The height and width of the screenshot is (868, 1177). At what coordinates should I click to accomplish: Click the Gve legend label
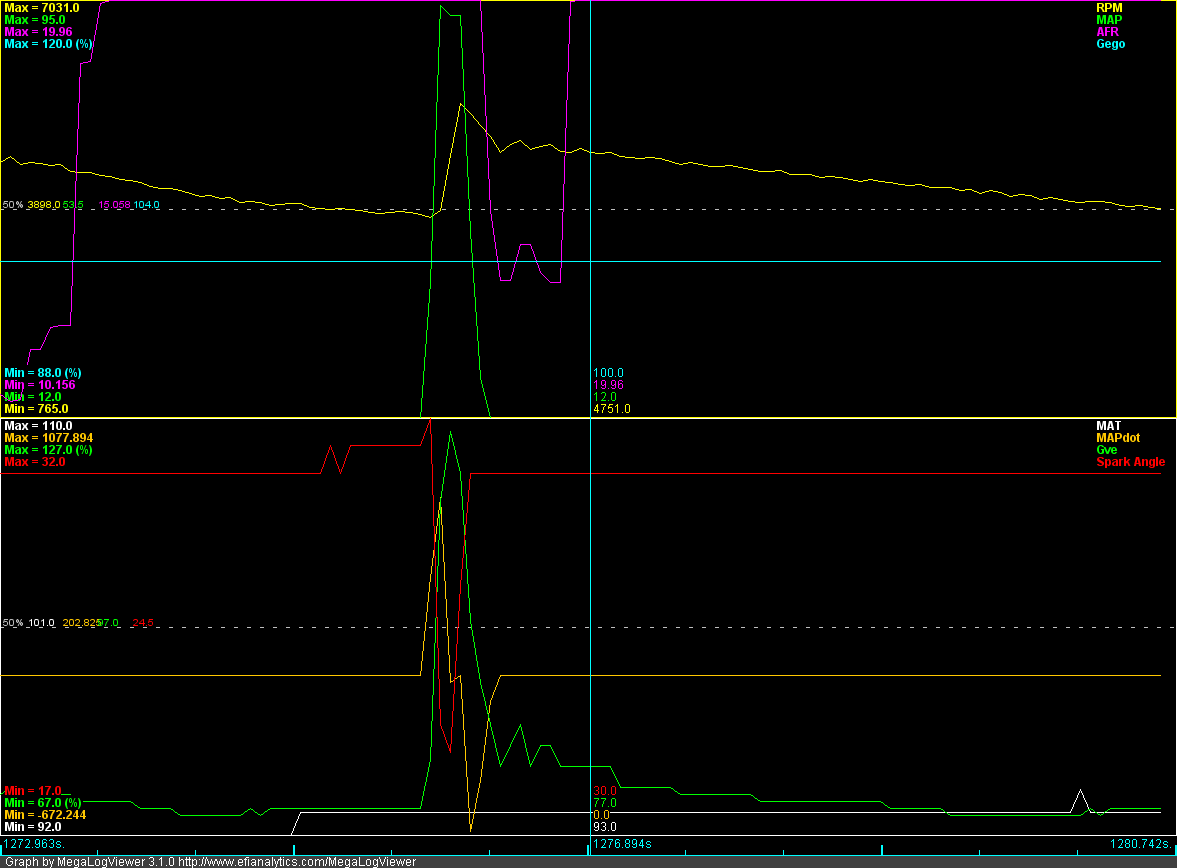[x=1106, y=451]
